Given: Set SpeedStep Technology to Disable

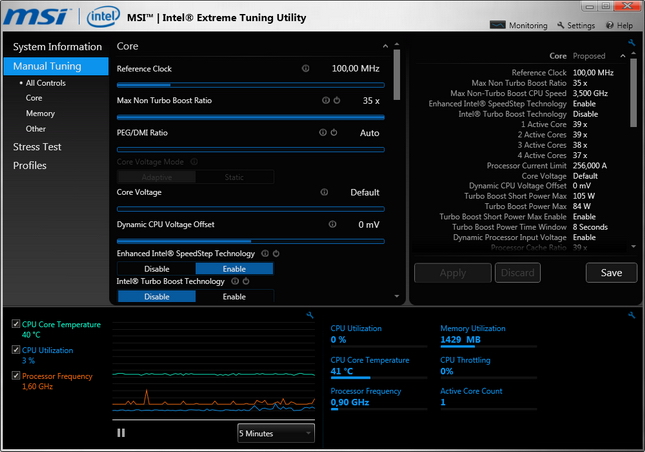Looking at the screenshot, I should (157, 269).
